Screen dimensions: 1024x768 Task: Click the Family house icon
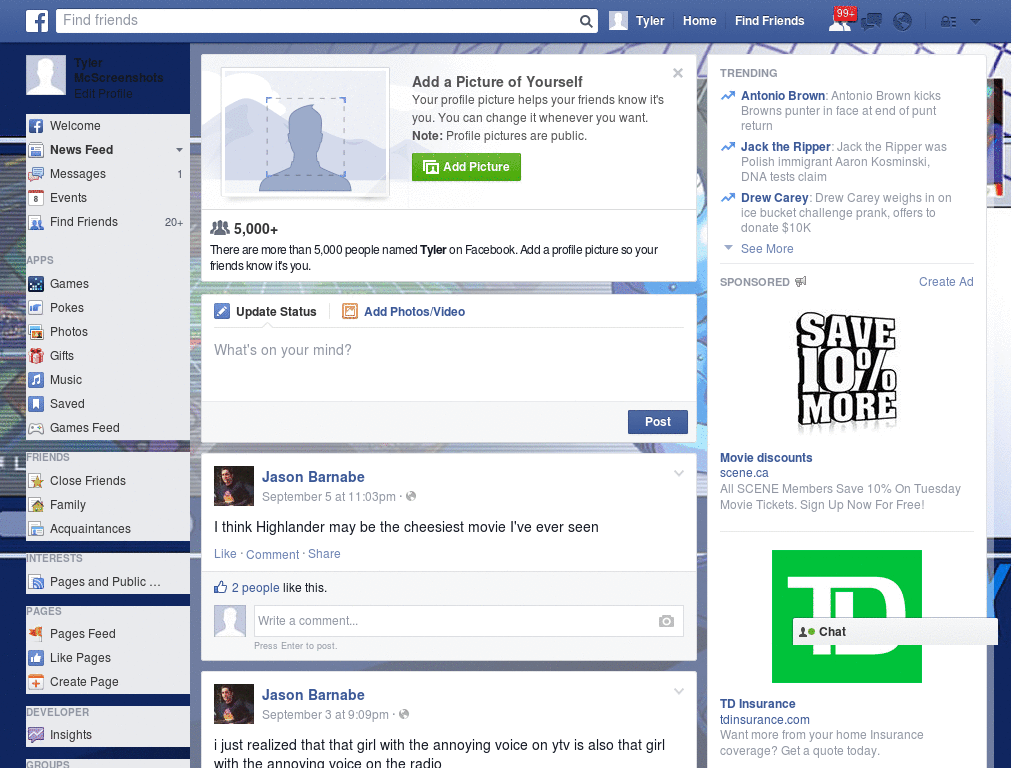point(36,505)
